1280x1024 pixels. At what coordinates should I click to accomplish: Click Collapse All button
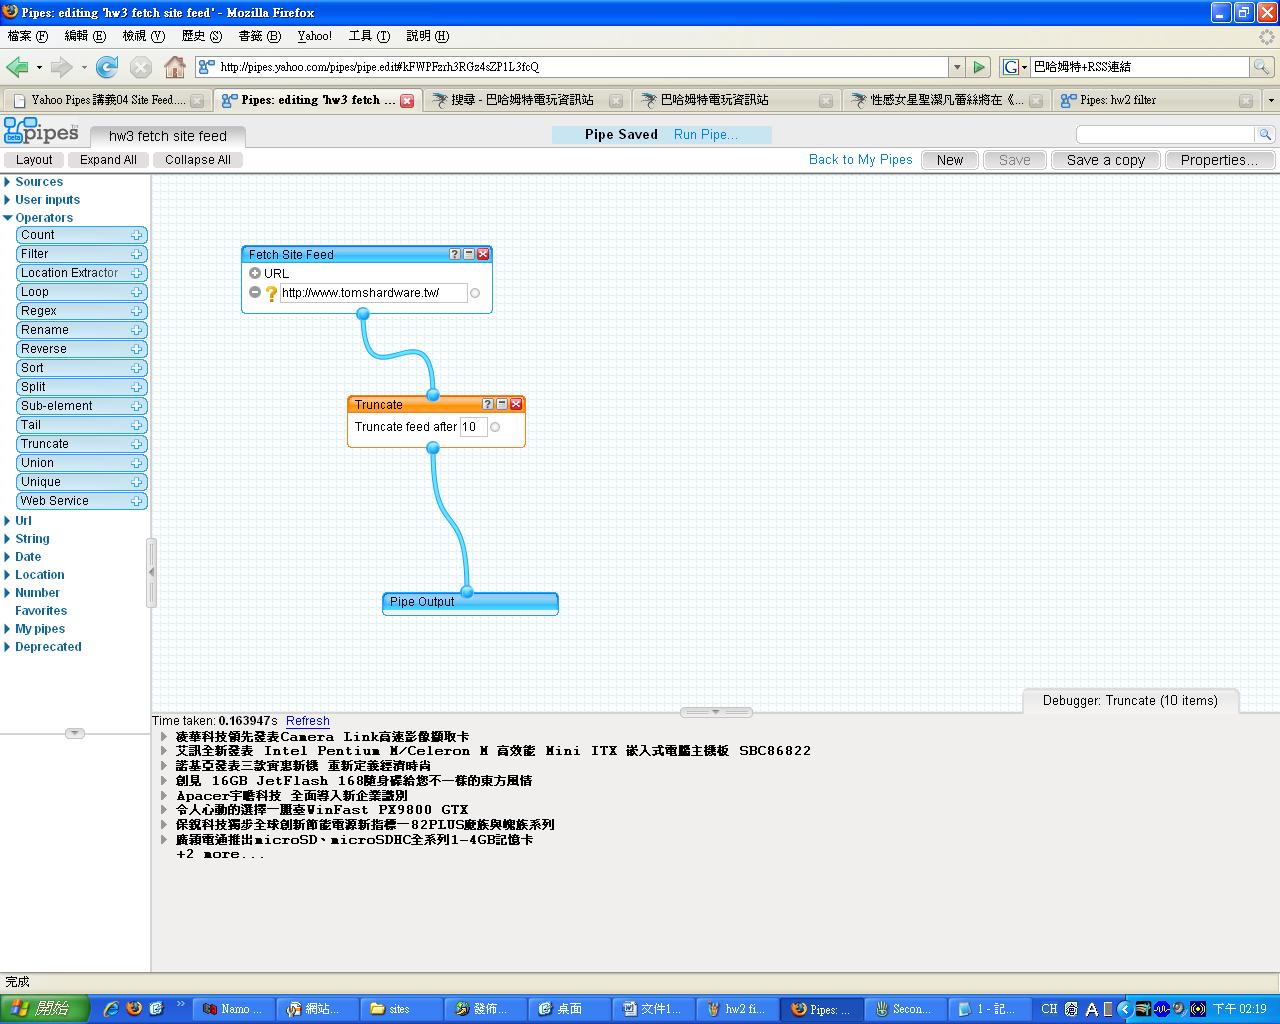[x=198, y=160]
